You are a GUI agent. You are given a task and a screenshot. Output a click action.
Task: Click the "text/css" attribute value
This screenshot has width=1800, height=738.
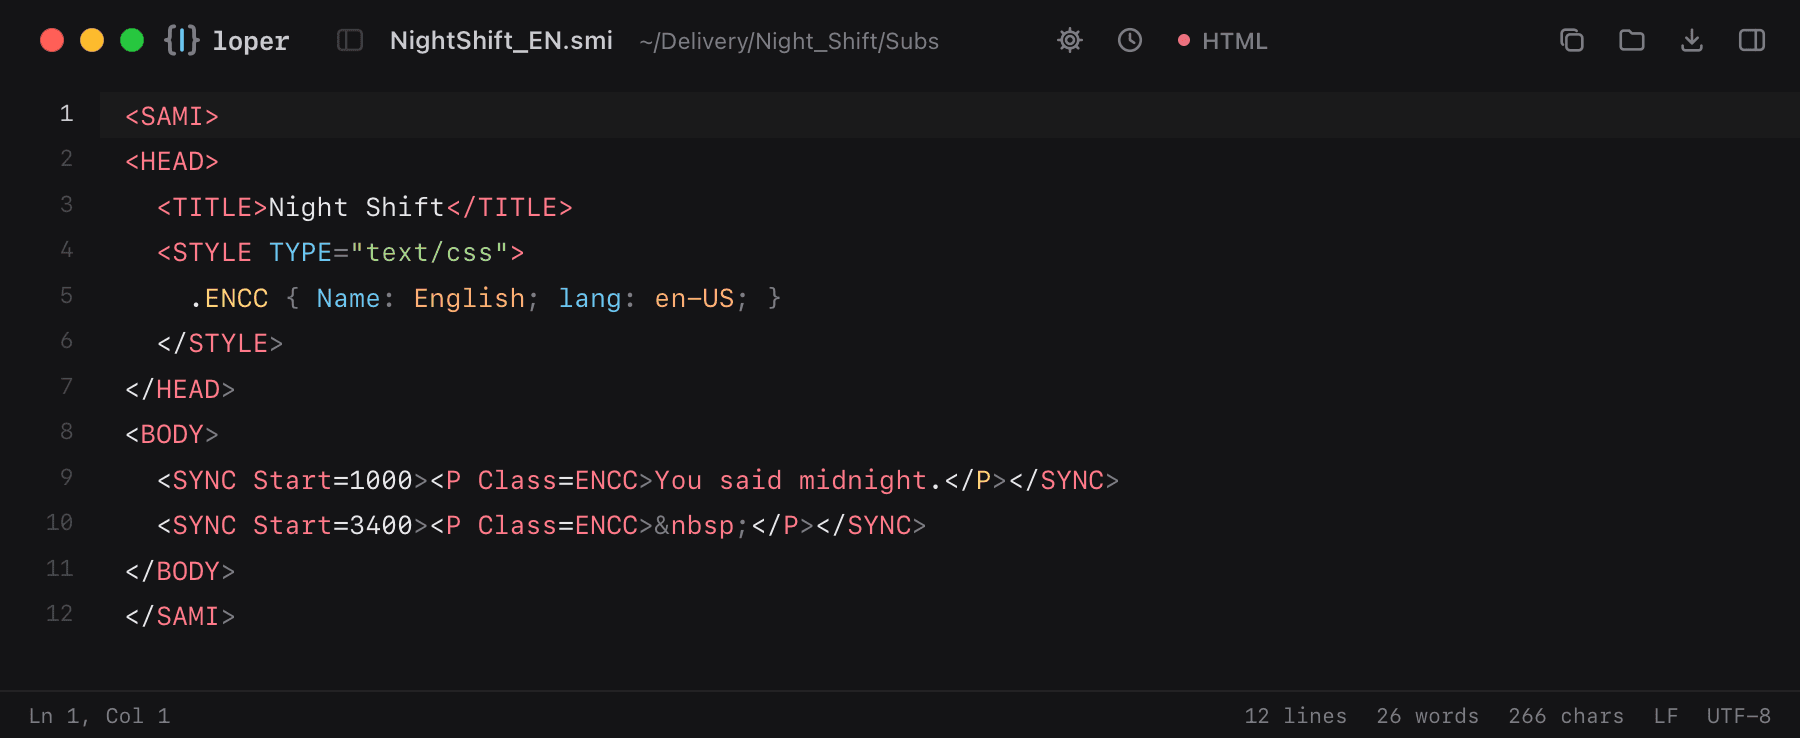click(x=430, y=253)
